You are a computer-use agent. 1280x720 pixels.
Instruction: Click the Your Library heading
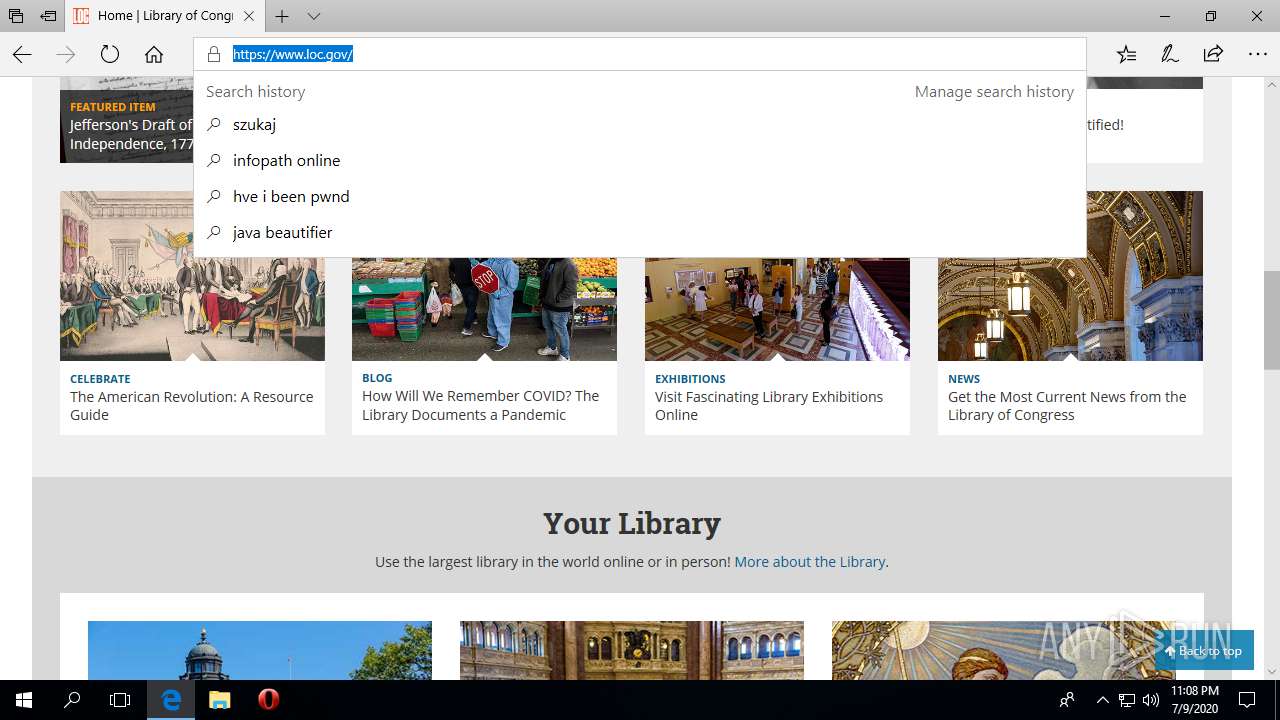tap(632, 523)
